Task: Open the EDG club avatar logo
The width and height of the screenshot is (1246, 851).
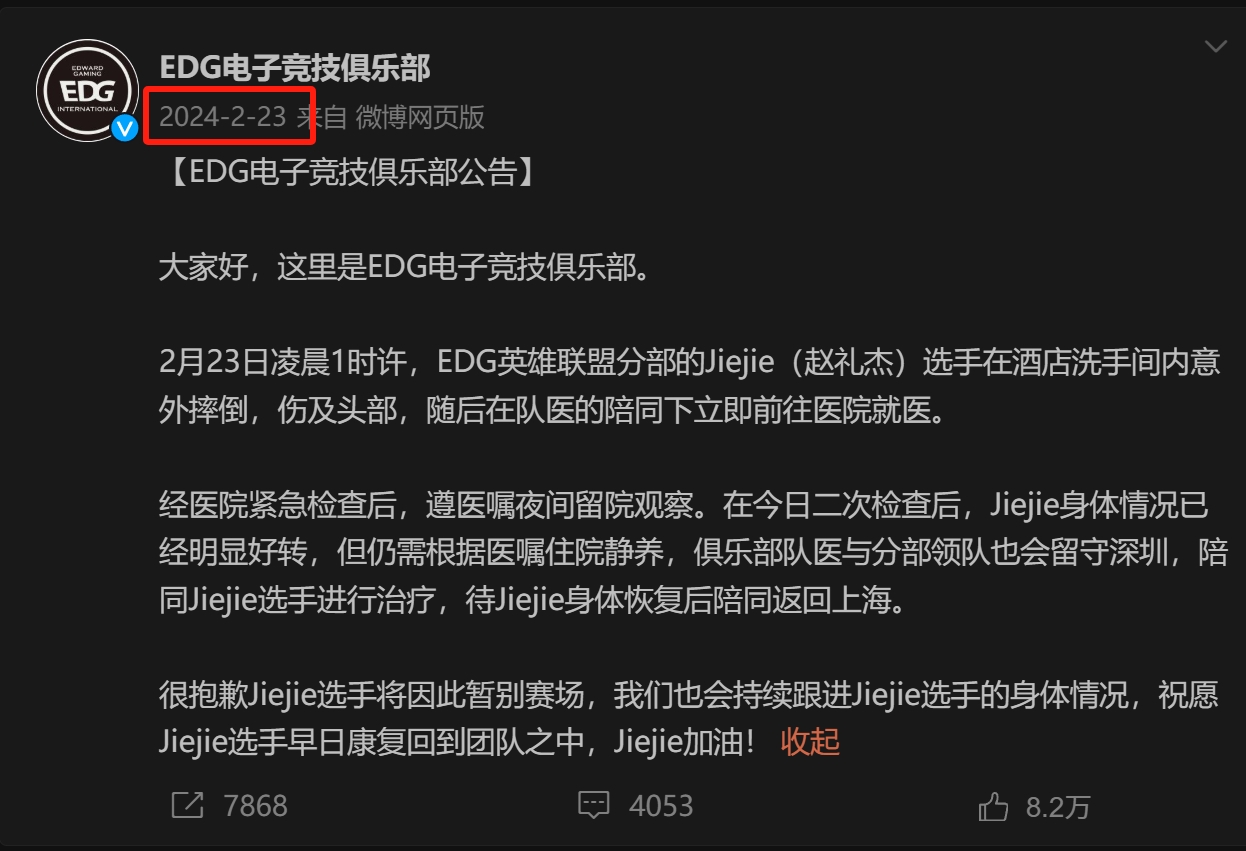Action: [87, 92]
